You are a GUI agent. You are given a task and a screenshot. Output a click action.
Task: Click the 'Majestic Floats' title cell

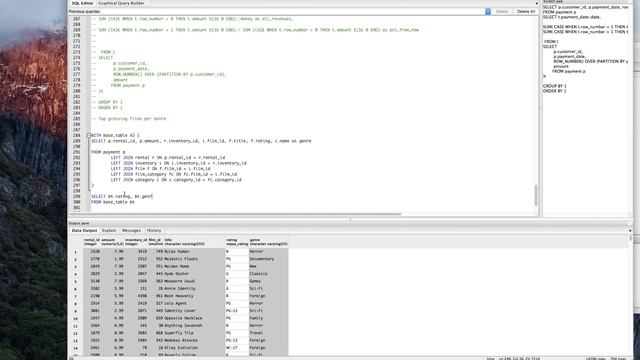(194, 259)
